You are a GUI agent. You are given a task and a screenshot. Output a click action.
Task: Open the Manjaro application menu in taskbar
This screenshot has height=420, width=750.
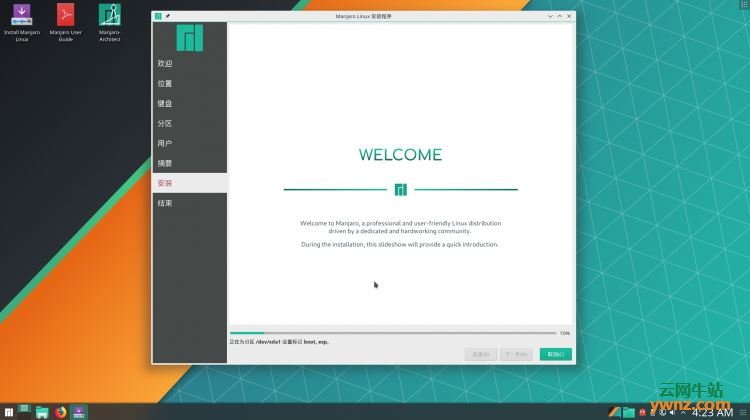pyautogui.click(x=9, y=412)
